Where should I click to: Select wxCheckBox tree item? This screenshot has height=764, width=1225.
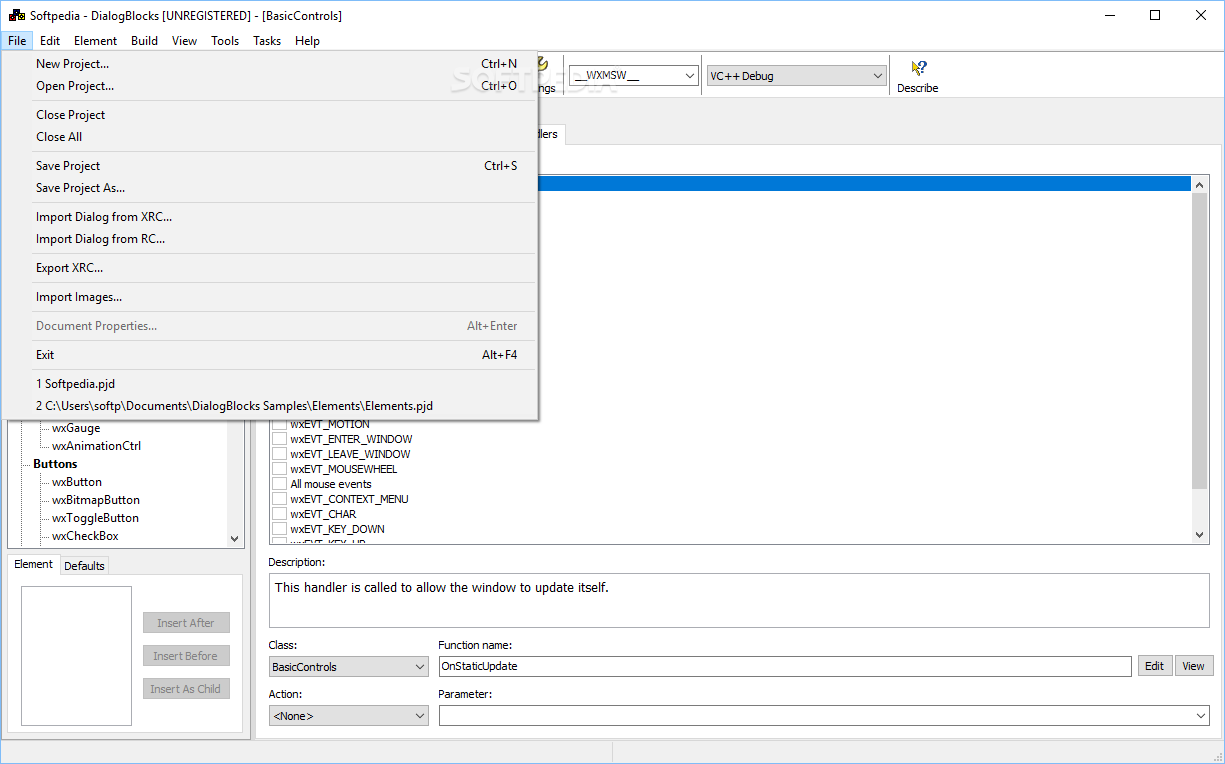point(85,536)
